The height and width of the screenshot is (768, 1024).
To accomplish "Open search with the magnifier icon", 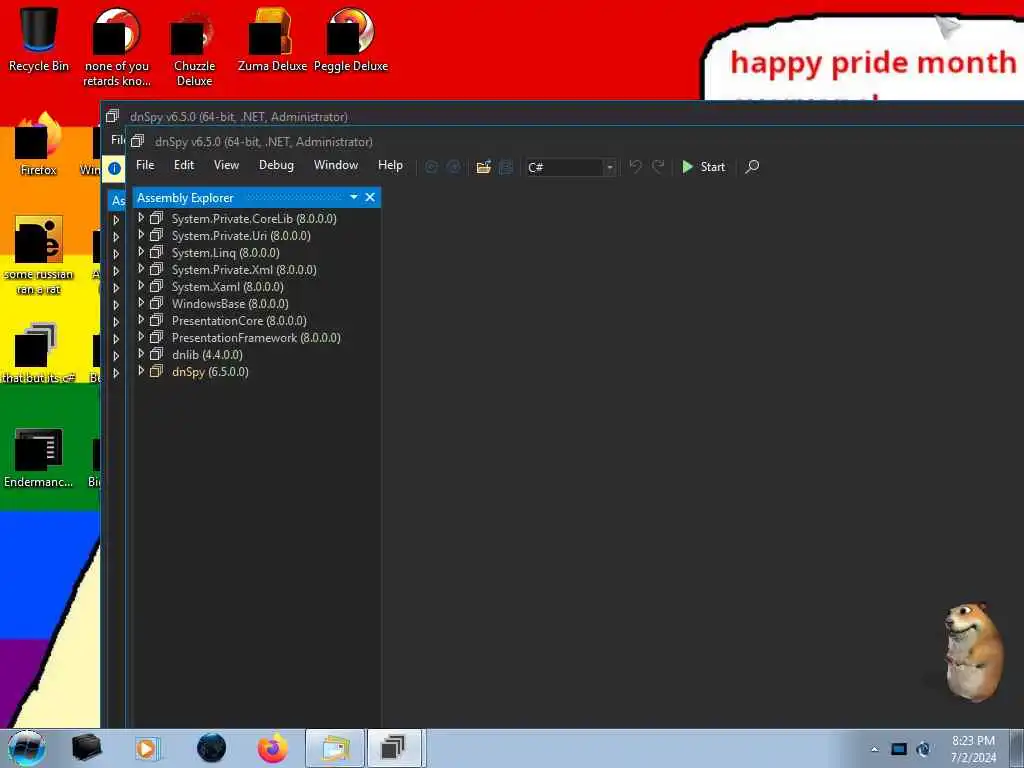I will [752, 167].
